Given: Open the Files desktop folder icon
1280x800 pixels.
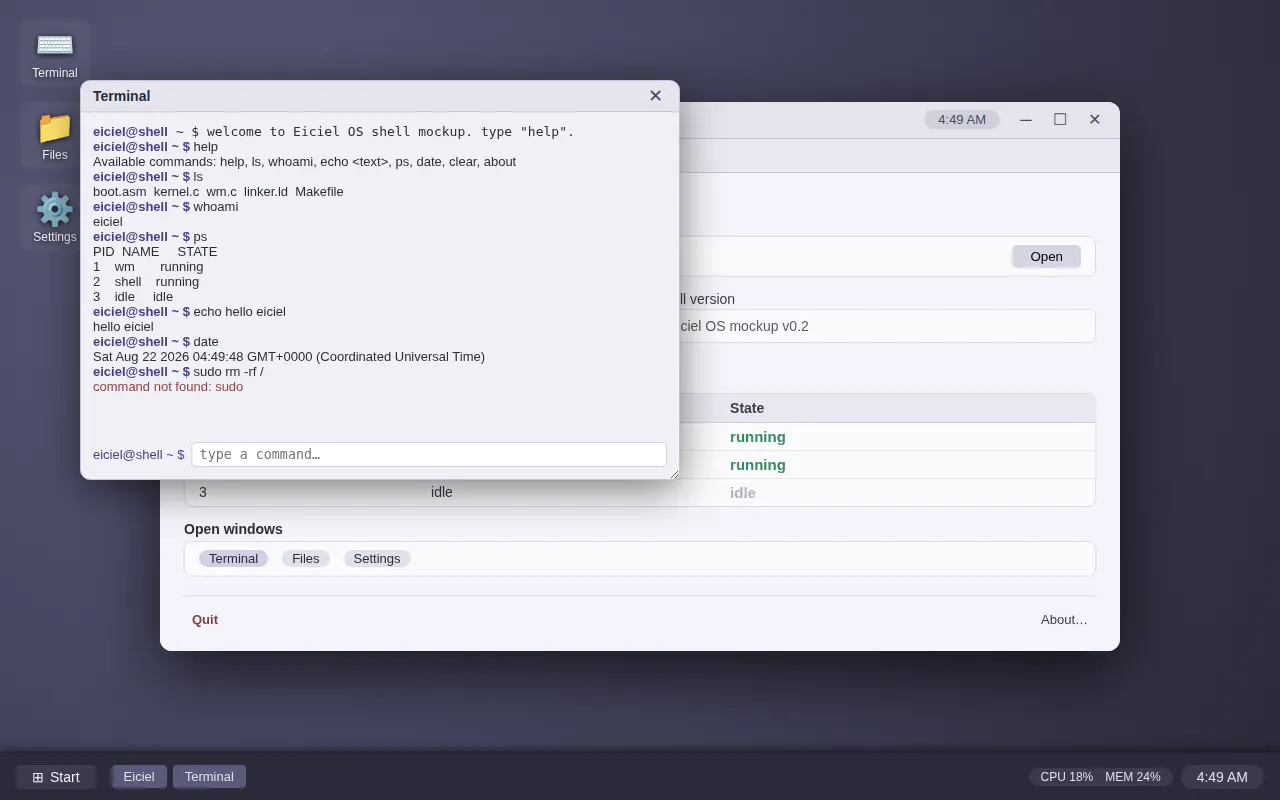Looking at the screenshot, I should [x=55, y=135].
